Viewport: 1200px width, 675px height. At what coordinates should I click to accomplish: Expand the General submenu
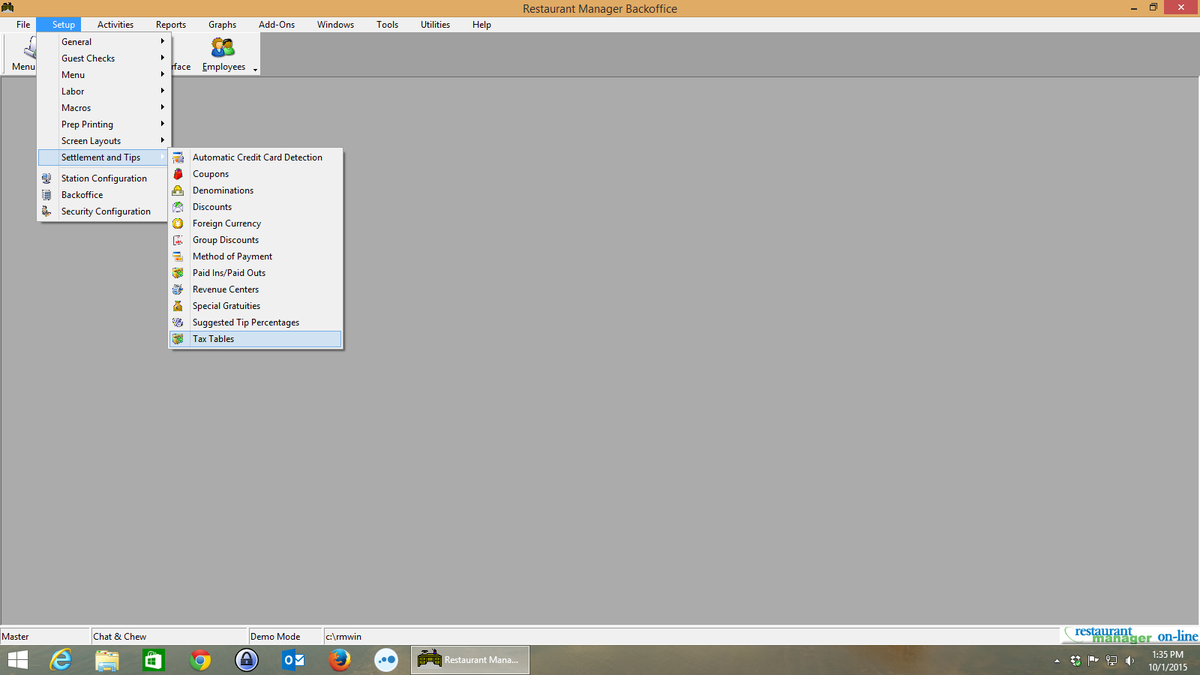[104, 42]
